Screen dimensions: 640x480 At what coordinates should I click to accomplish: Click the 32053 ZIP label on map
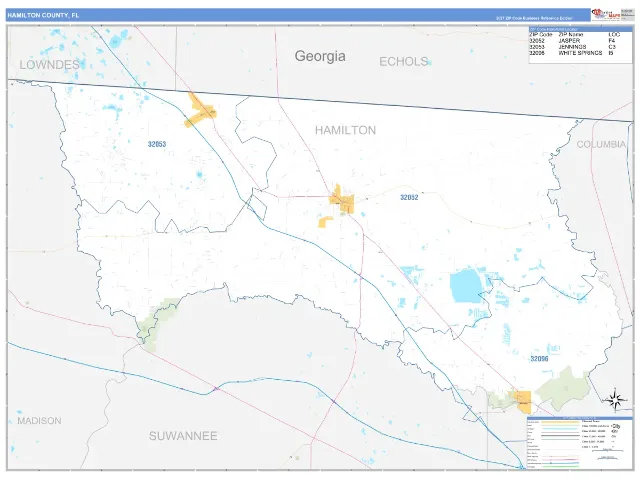pyautogui.click(x=157, y=144)
